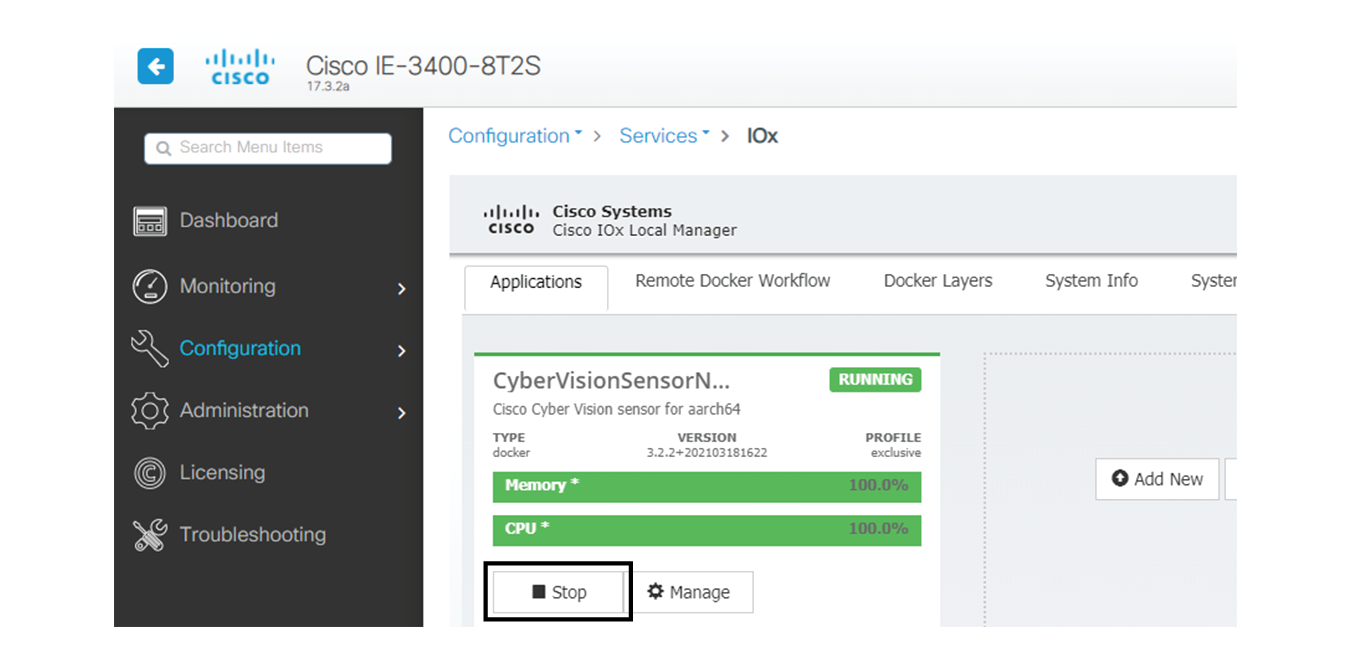Stop the CyberVisionSensor application
The image size is (1353, 654).
(x=557, y=592)
